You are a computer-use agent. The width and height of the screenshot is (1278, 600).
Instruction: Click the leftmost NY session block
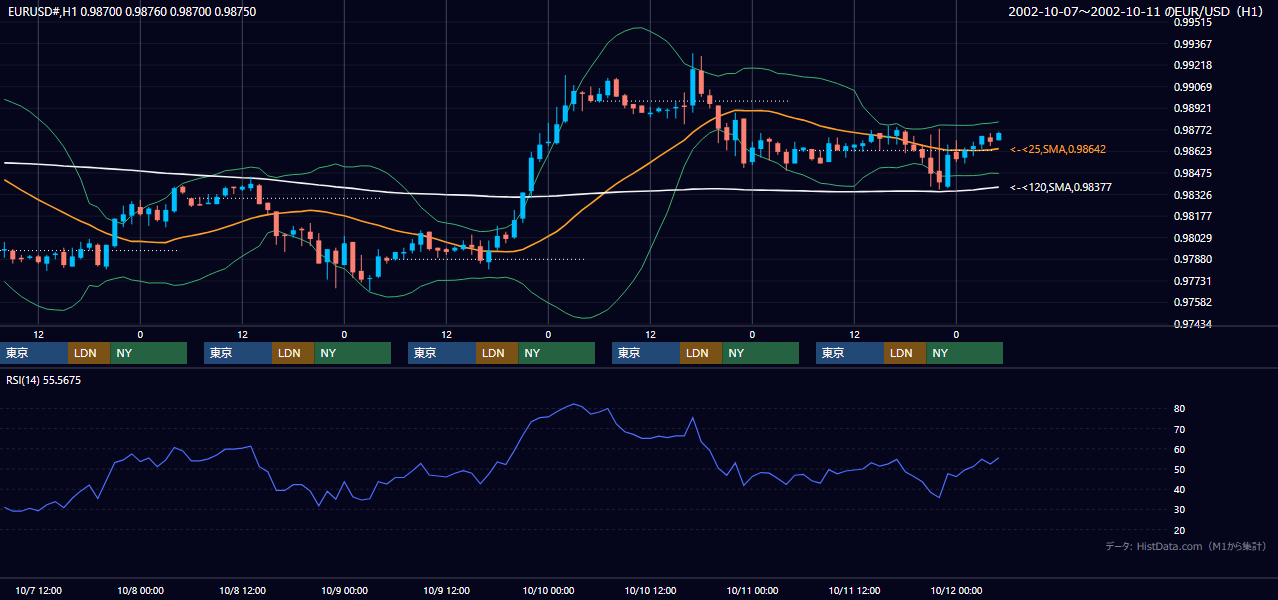pyautogui.click(x=149, y=353)
